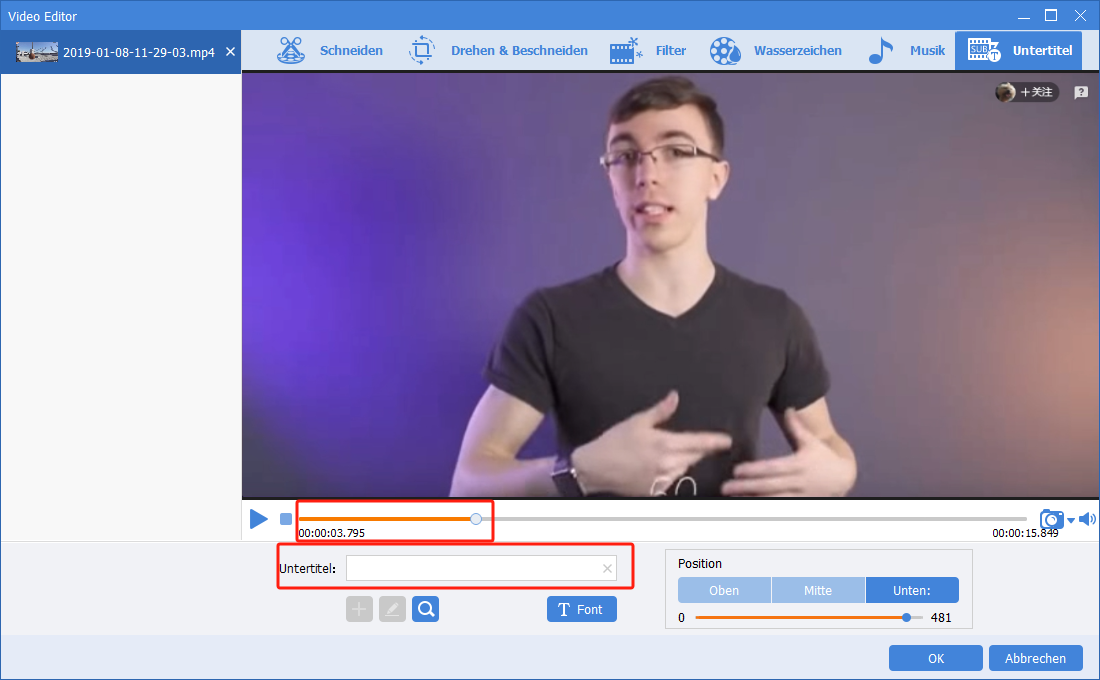Close the Video Editor window
The image size is (1100, 680).
click(1080, 15)
